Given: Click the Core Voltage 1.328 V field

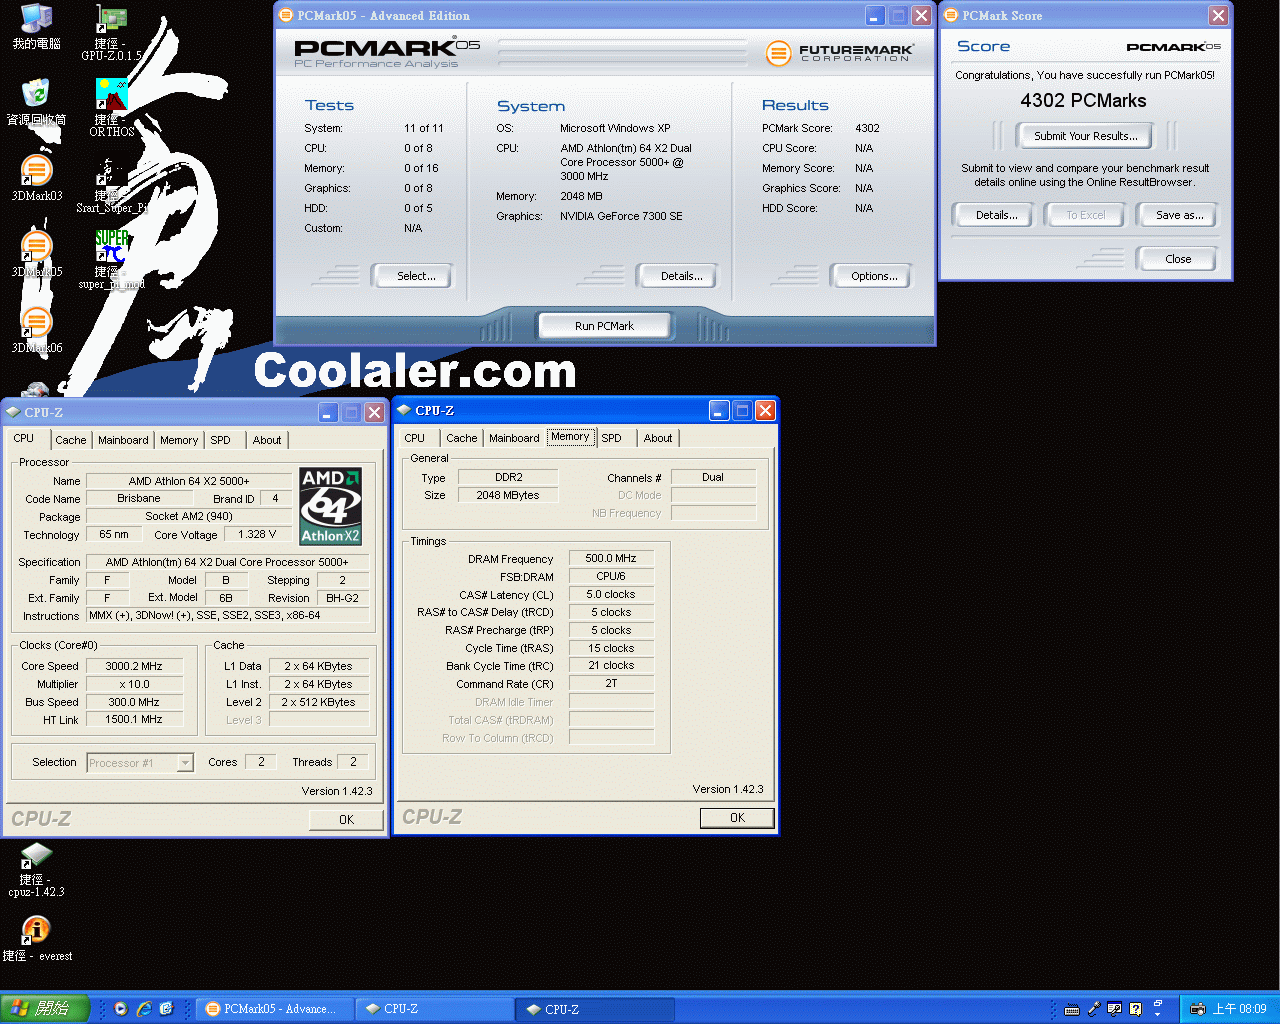Looking at the screenshot, I should pyautogui.click(x=257, y=535).
